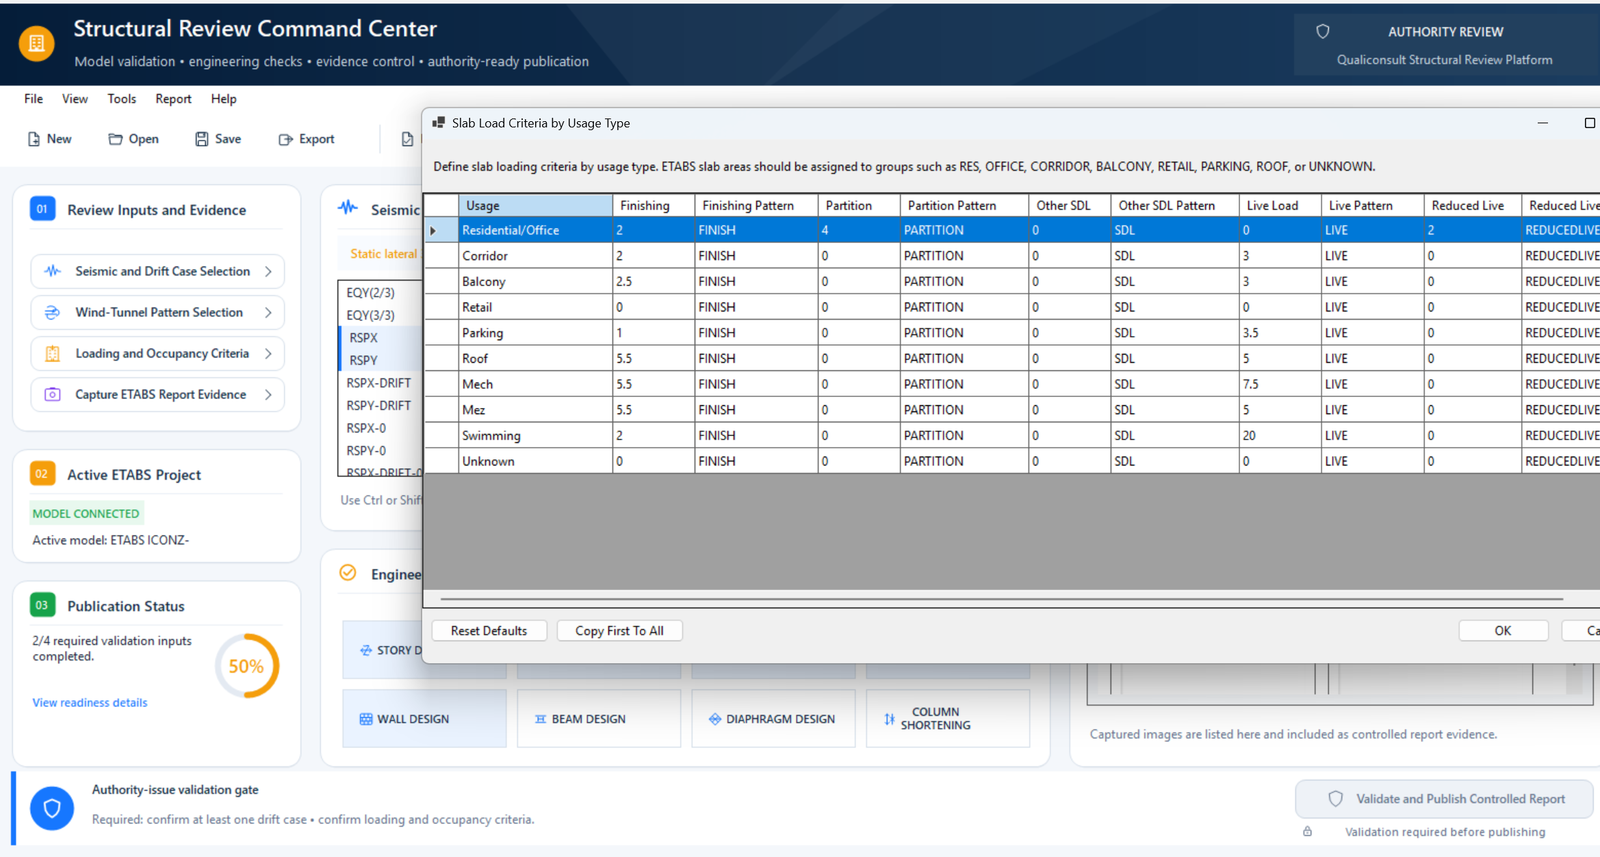Expand Wind-Tunnel Pattern Selection chevron
Image resolution: width=1600 pixels, height=857 pixels.
pyautogui.click(x=268, y=312)
